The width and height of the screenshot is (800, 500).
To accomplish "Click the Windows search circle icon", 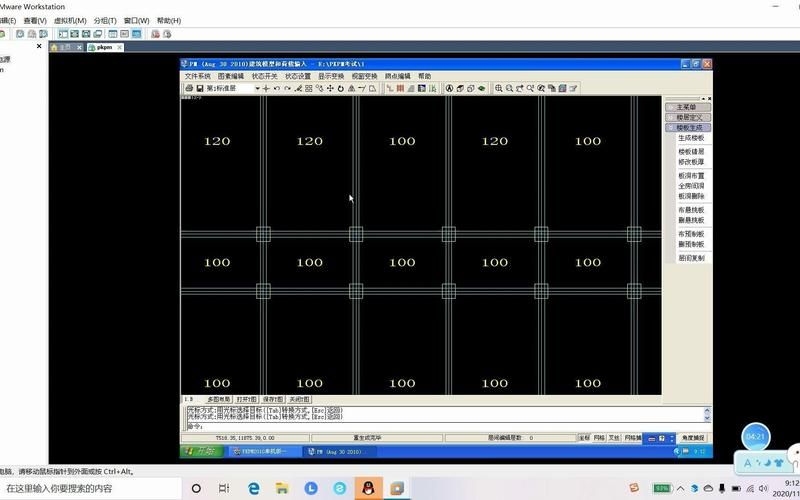I will click(196, 488).
